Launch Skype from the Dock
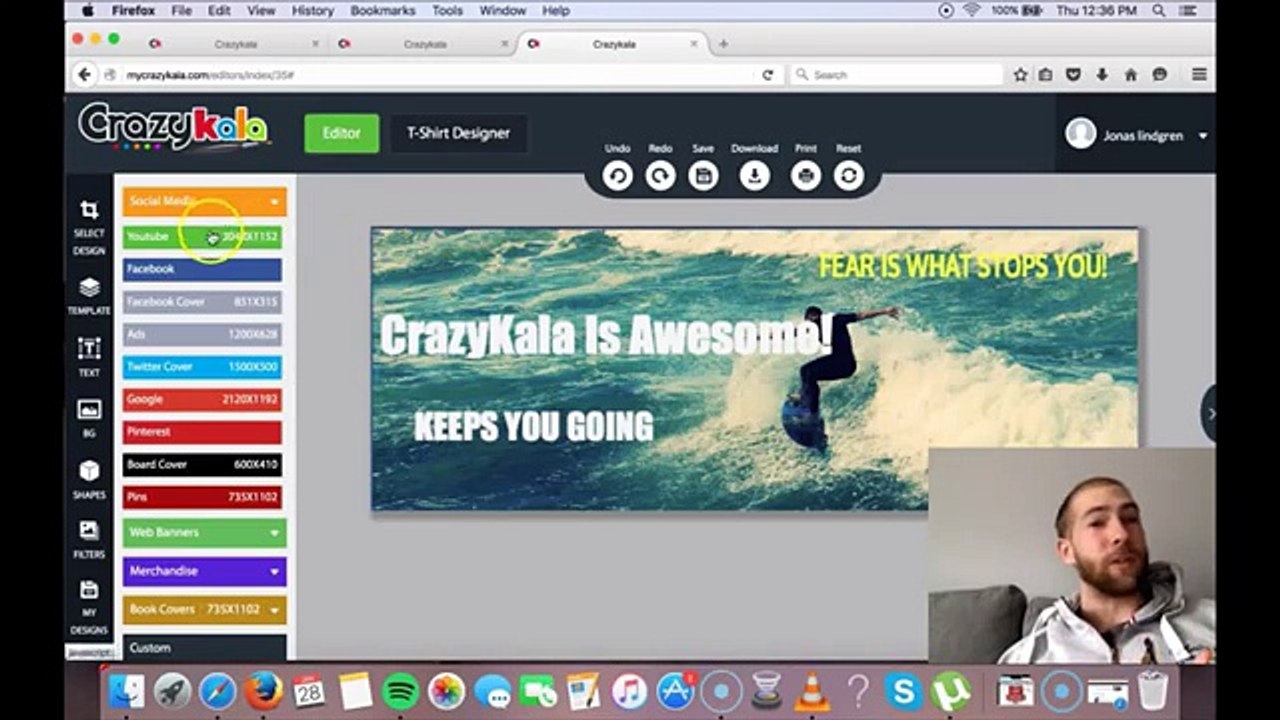 (903, 691)
